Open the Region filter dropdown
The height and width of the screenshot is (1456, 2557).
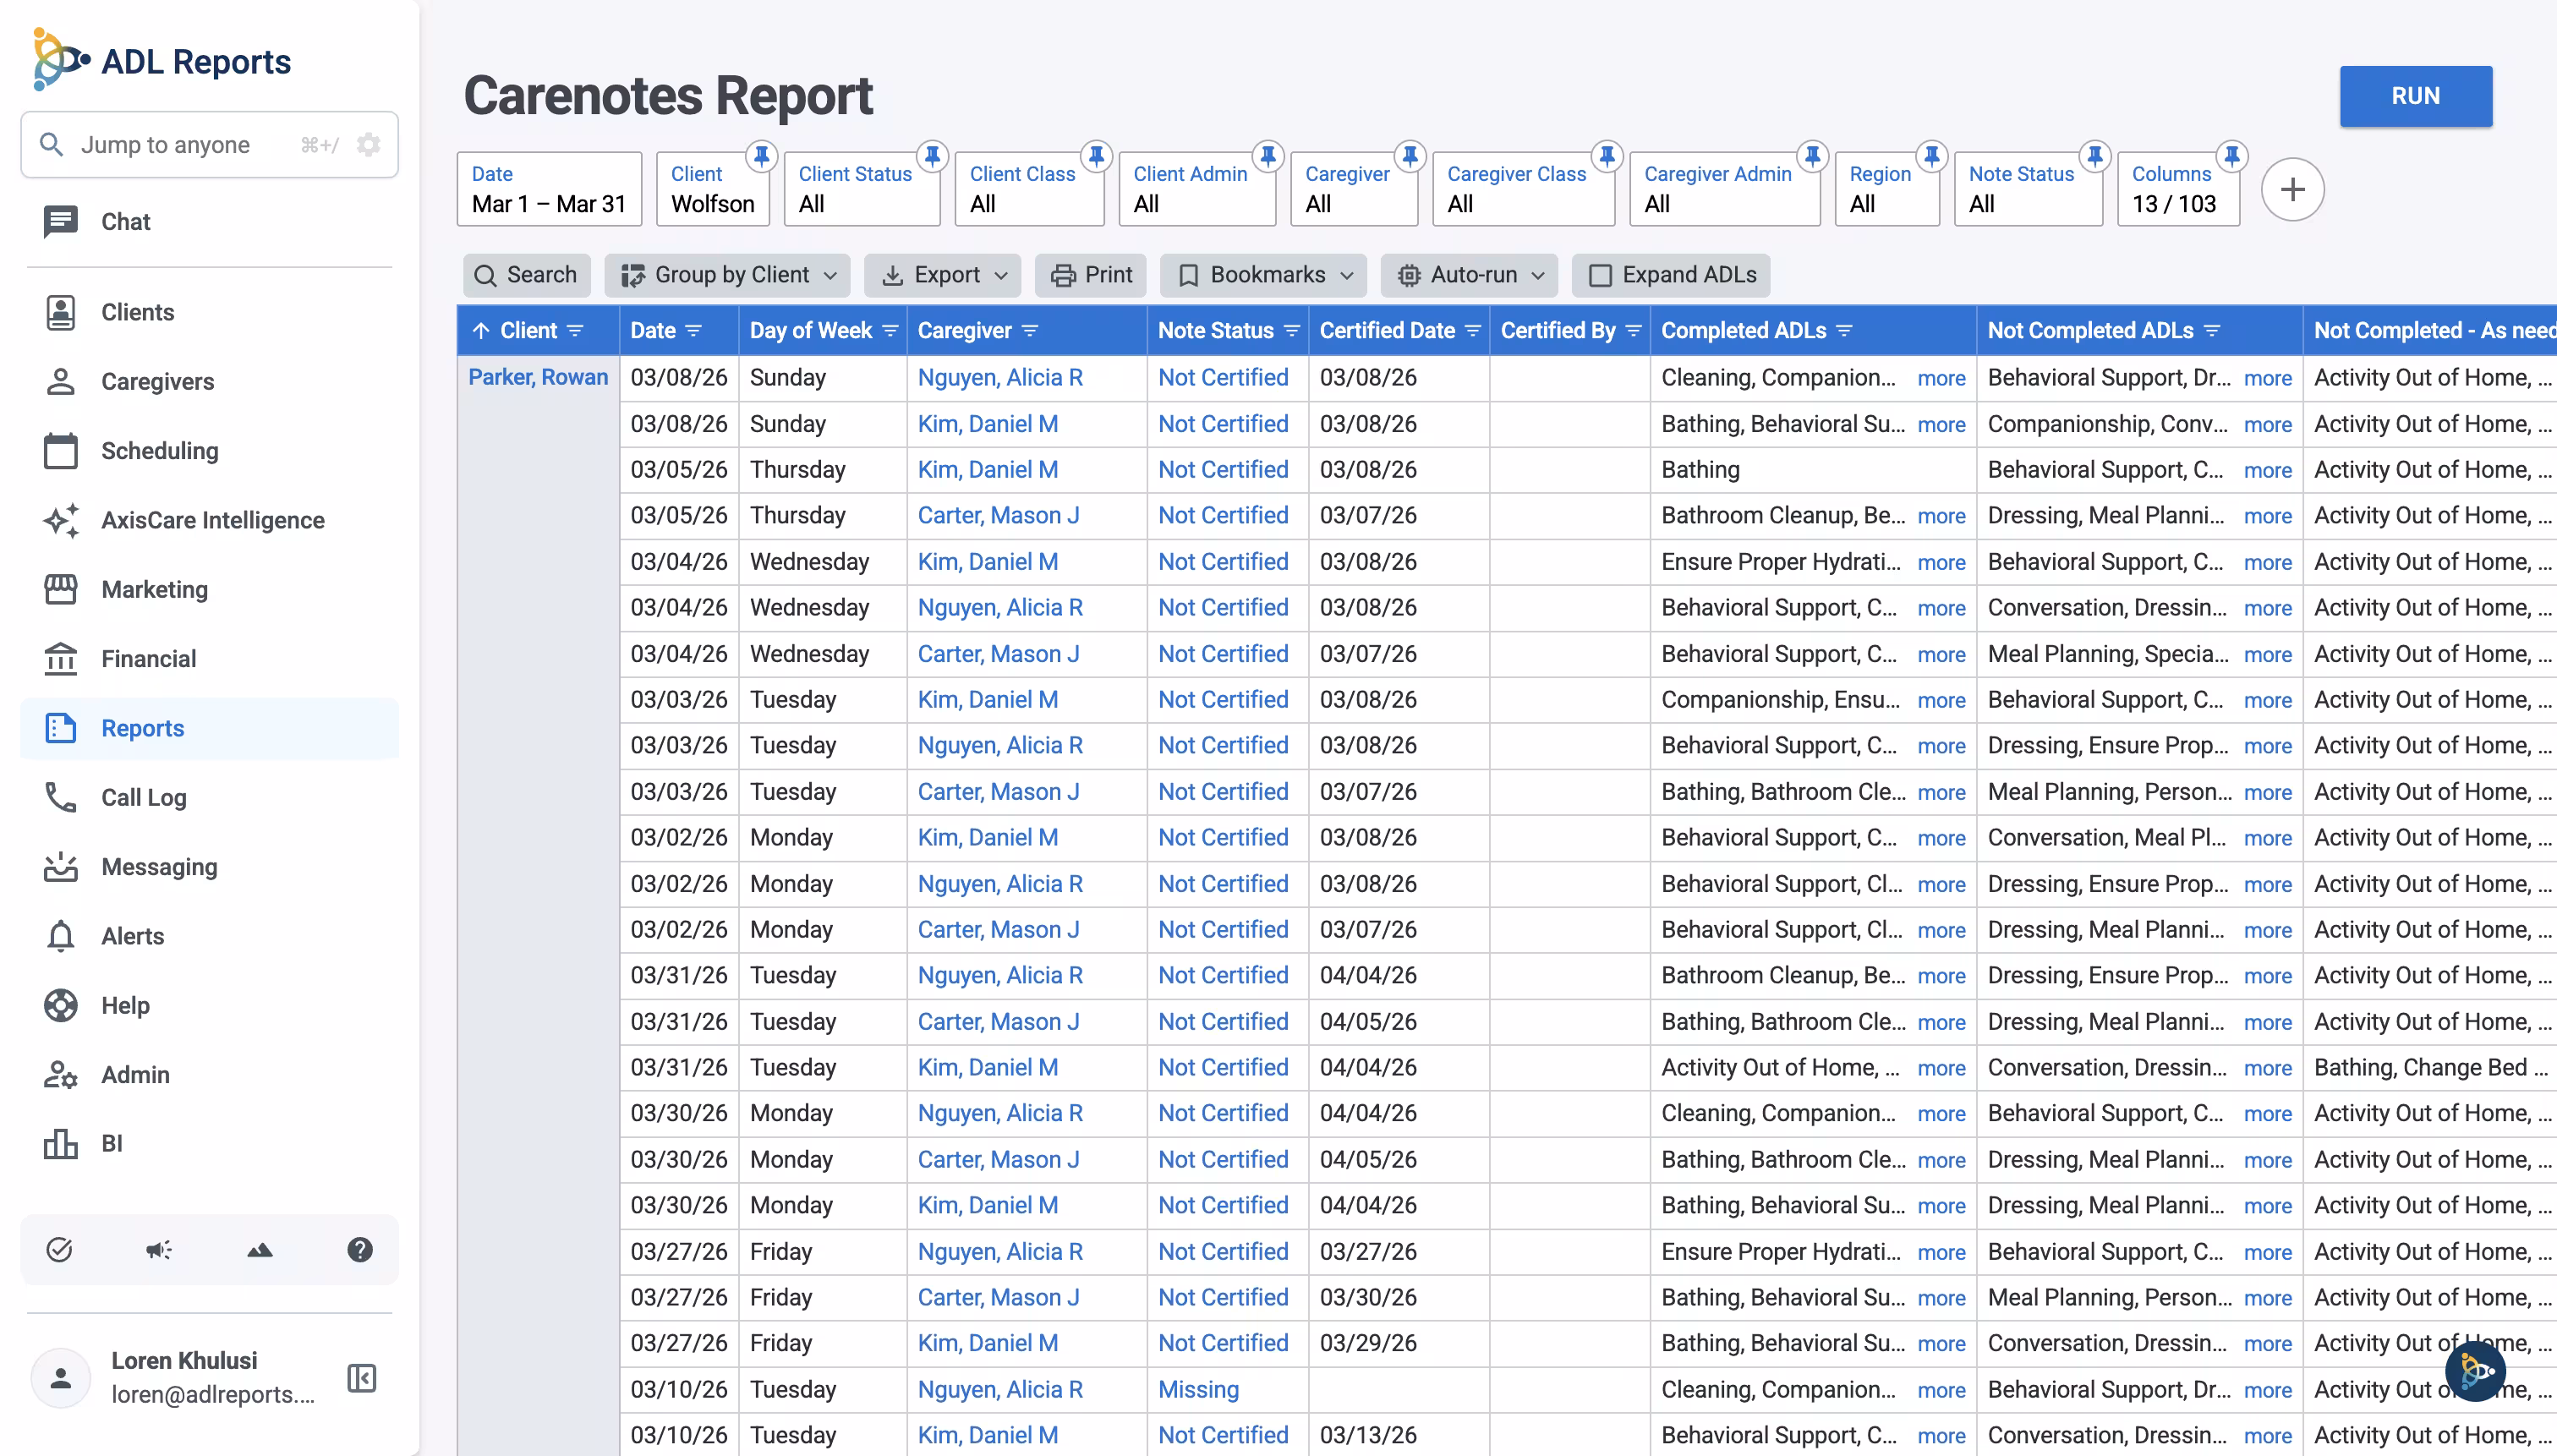[1887, 189]
